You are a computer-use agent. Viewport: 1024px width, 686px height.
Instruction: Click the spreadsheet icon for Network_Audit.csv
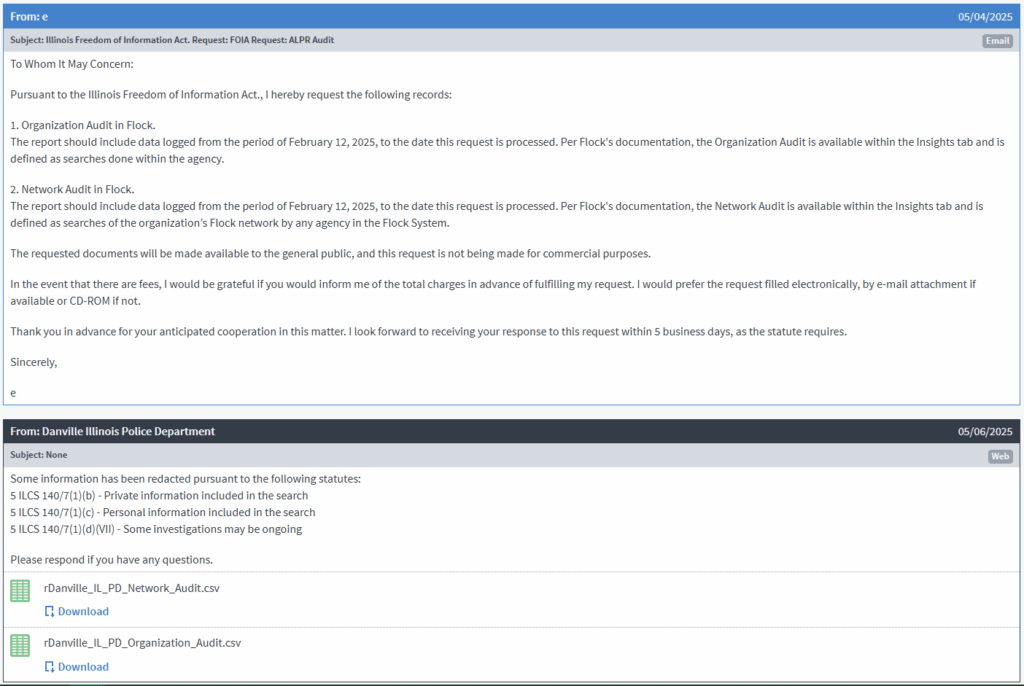click(20, 591)
